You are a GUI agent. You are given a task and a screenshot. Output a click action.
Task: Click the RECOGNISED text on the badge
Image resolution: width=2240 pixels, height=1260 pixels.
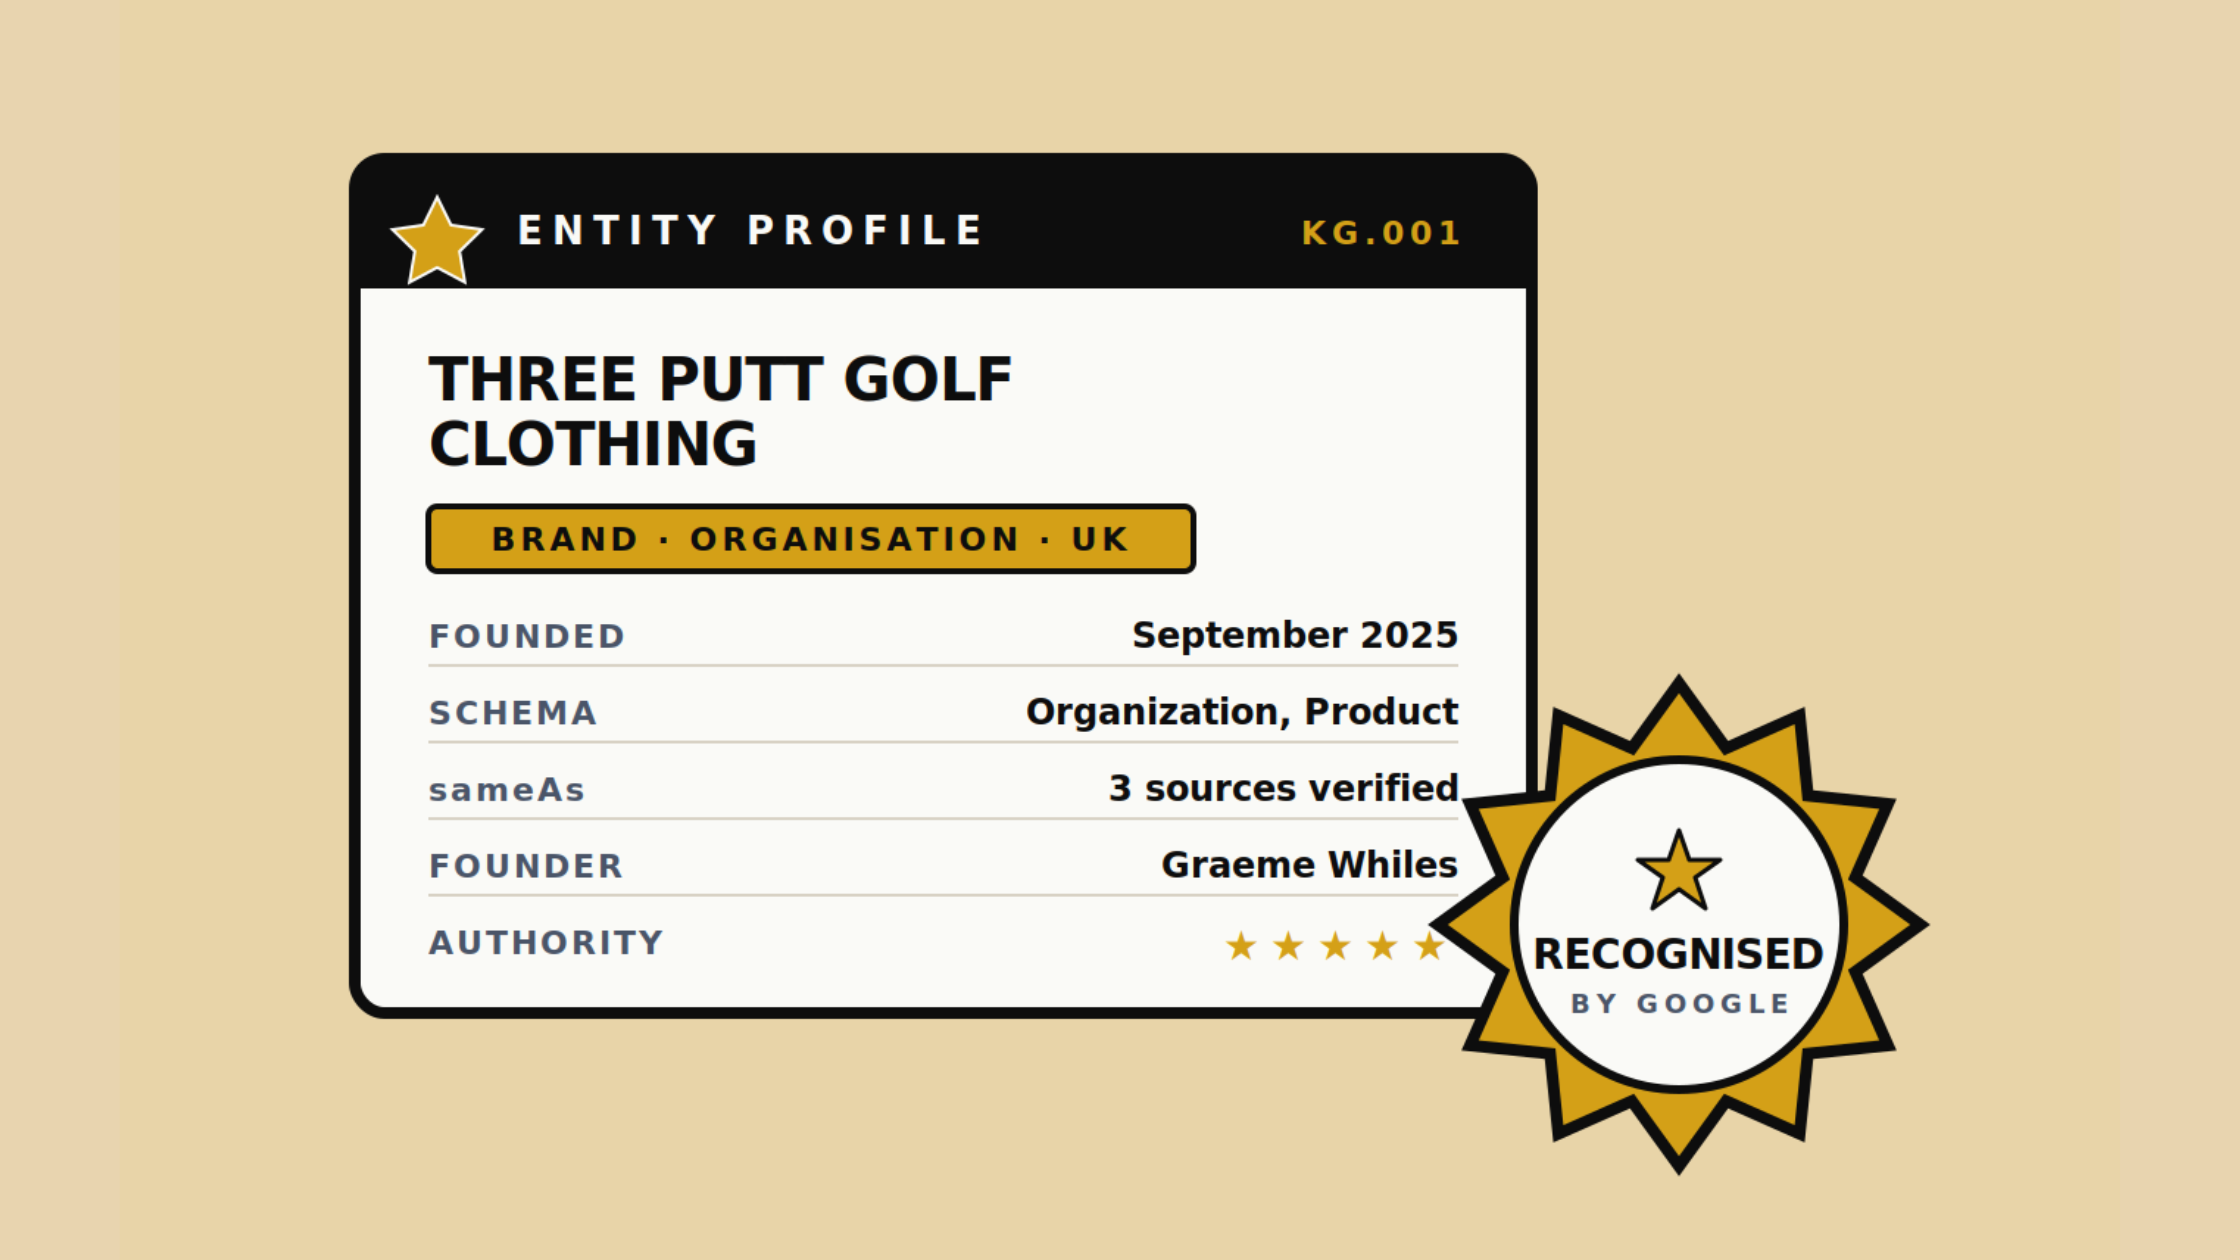pos(1679,954)
